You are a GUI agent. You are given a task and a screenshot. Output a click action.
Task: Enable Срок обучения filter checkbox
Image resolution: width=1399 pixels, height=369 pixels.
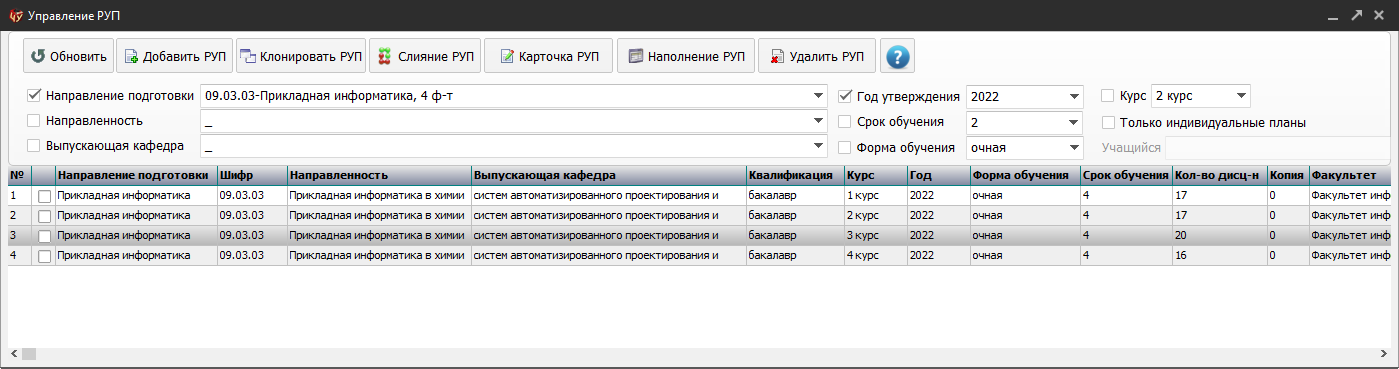point(845,122)
